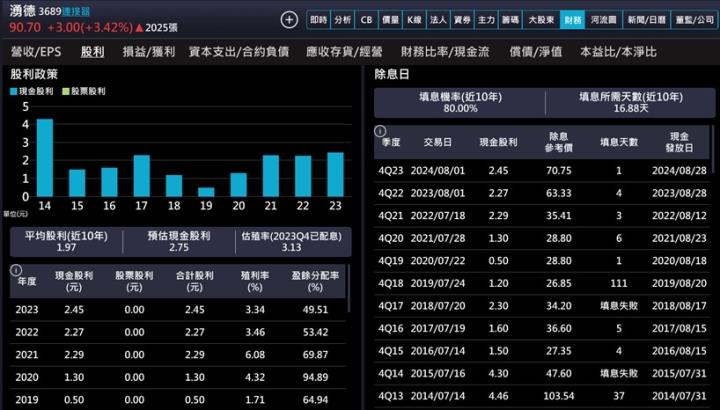Click 2021 yield value 6.08
Screen dimensions: 720x410
point(255,354)
